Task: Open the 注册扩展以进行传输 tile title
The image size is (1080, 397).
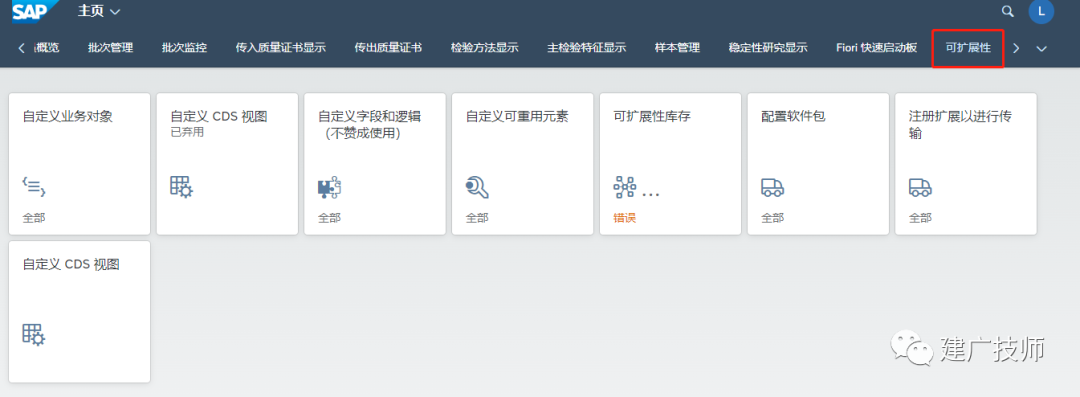Action: (x=959, y=125)
